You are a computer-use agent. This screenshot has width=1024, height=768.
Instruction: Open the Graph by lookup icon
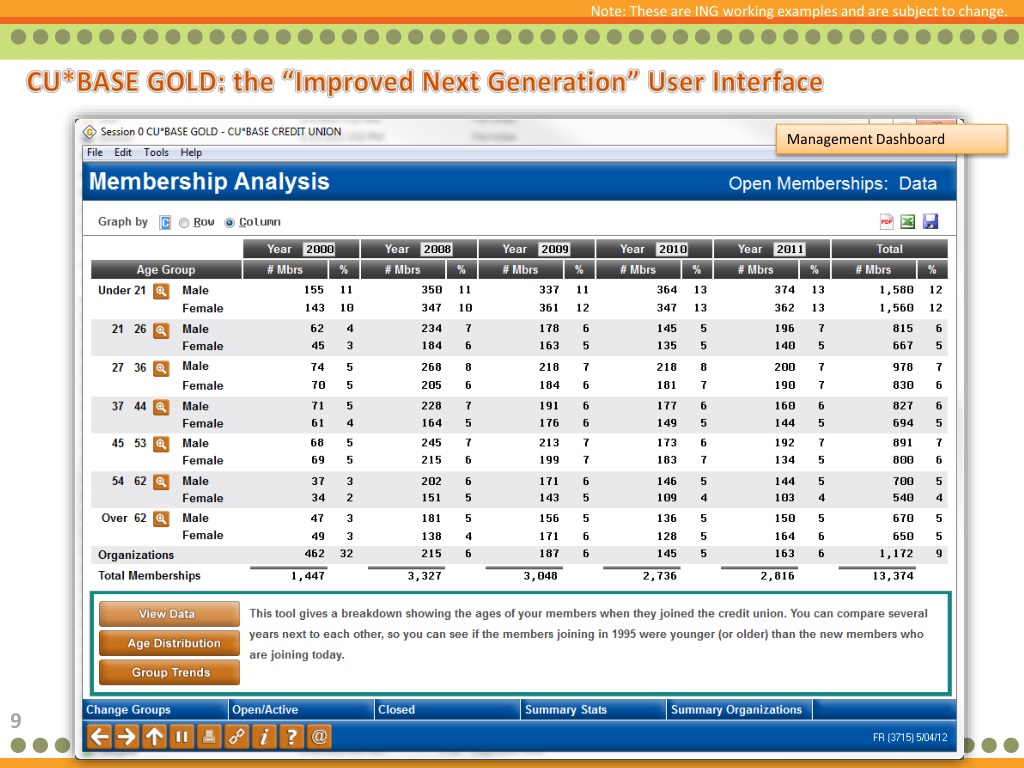click(x=165, y=223)
